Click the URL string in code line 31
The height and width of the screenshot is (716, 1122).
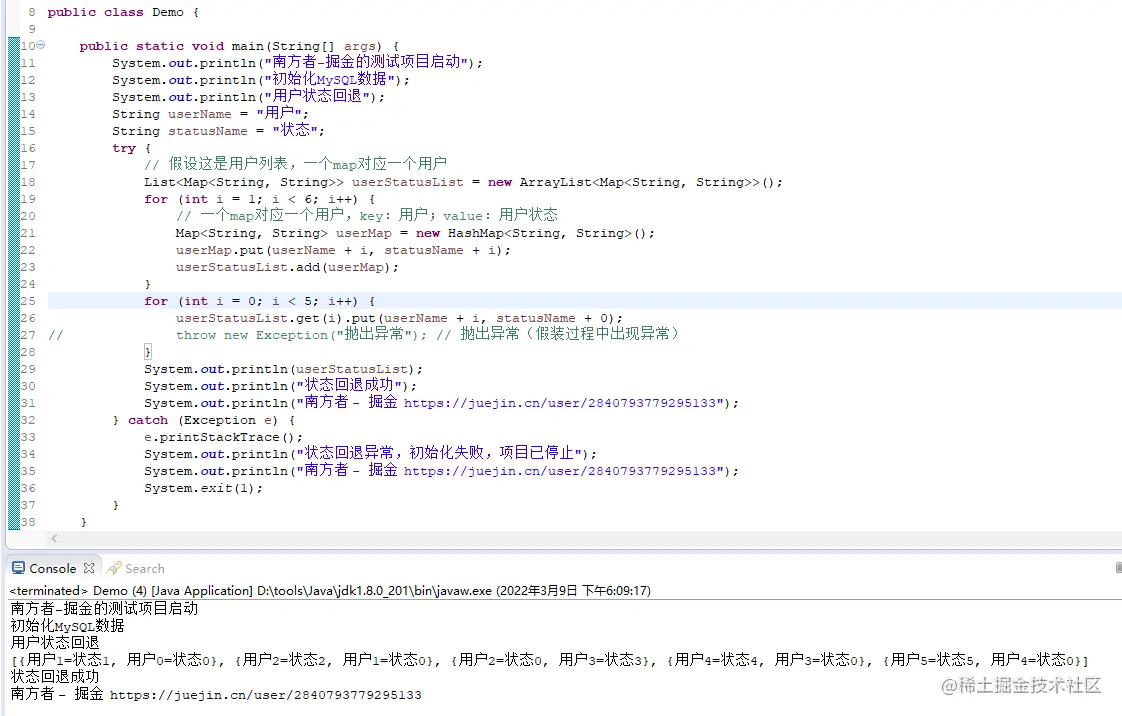tap(560, 403)
